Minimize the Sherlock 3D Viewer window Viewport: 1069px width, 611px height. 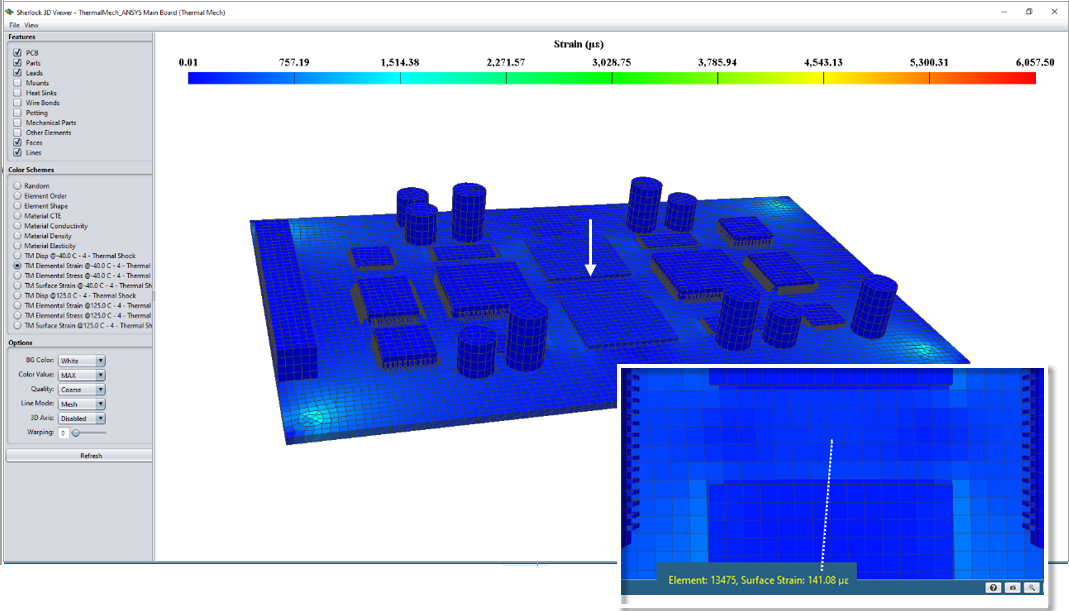(1004, 12)
